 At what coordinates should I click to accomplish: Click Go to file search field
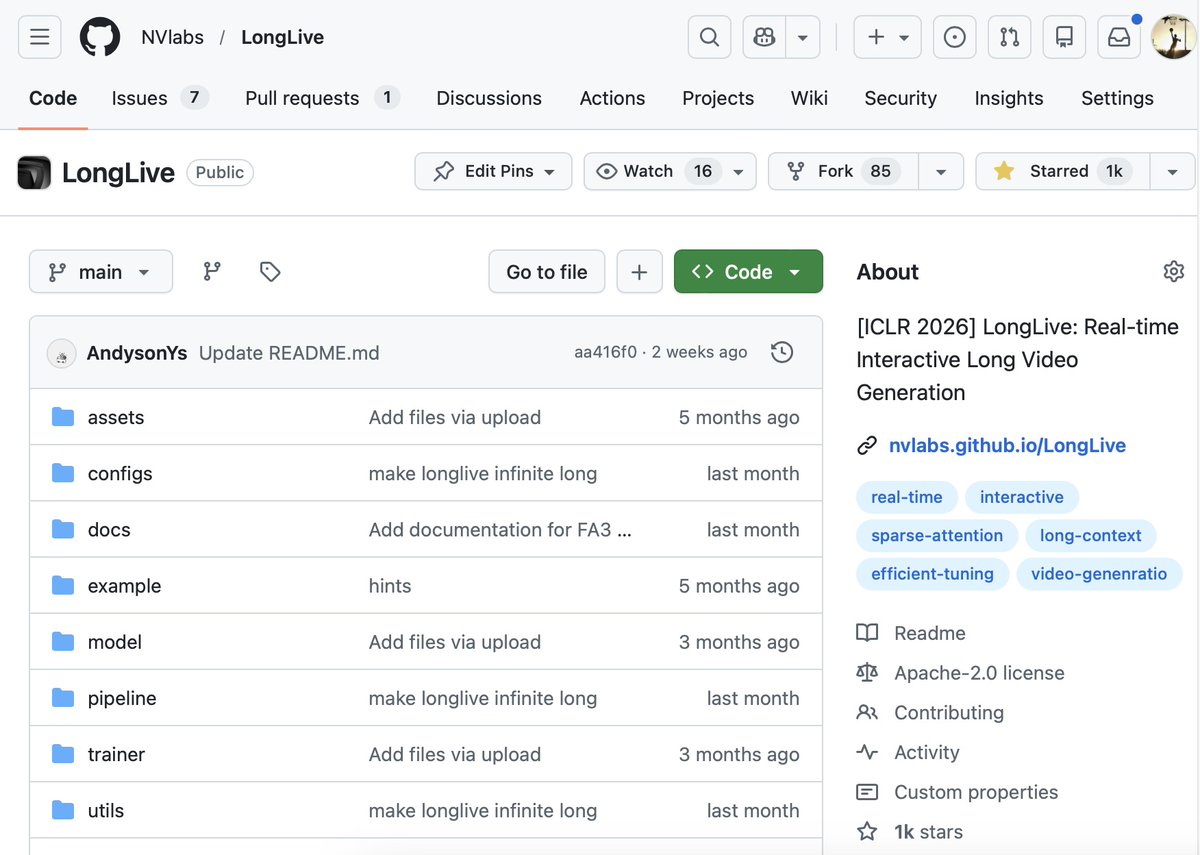click(547, 271)
